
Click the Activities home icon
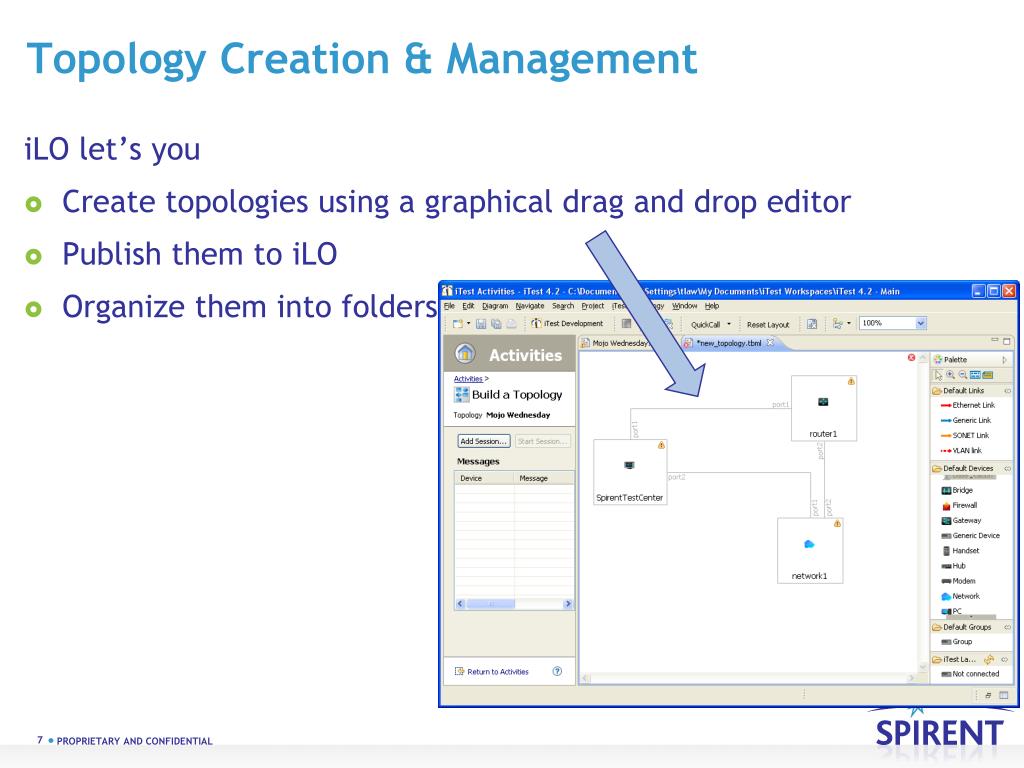465,353
